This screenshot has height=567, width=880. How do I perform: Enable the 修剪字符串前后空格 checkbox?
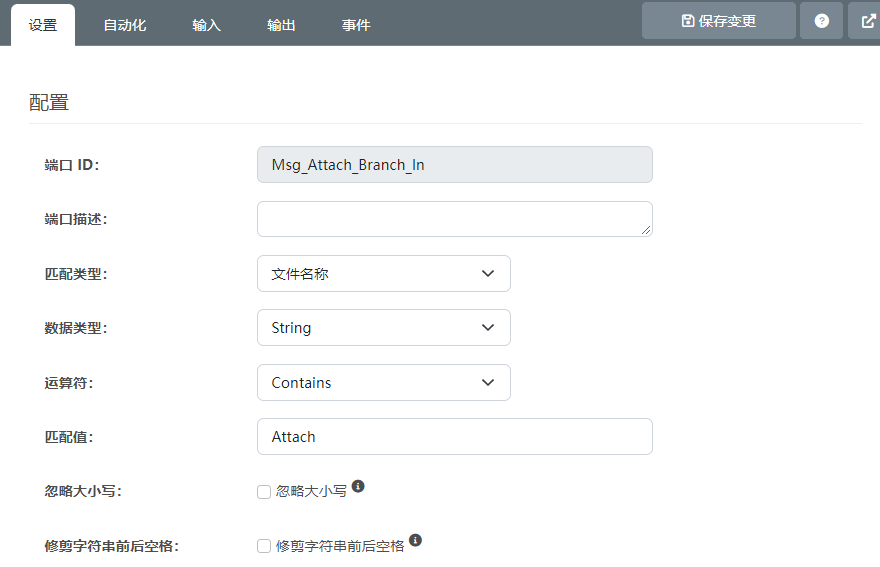[x=264, y=546]
